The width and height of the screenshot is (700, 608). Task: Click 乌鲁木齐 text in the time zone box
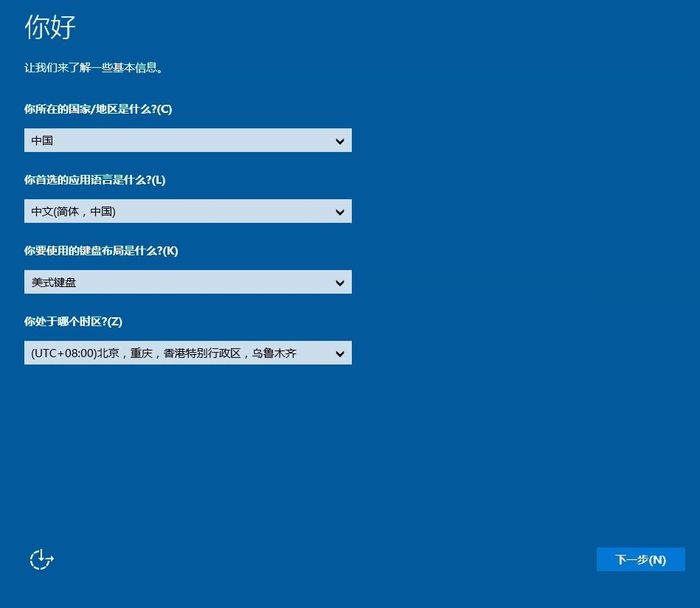(x=274, y=353)
